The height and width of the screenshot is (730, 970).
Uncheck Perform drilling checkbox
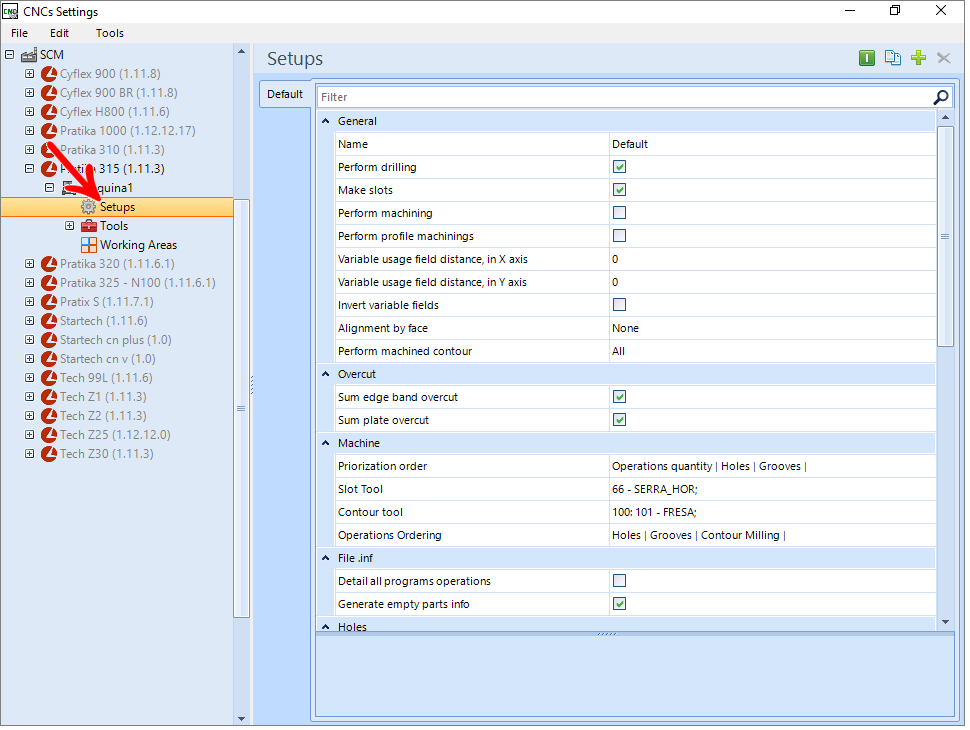pyautogui.click(x=619, y=167)
